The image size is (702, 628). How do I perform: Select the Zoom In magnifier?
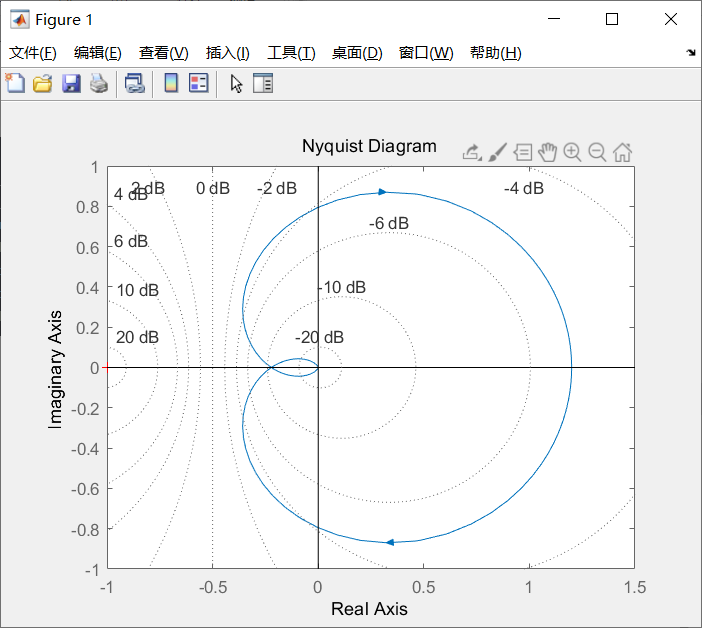[x=572, y=153]
